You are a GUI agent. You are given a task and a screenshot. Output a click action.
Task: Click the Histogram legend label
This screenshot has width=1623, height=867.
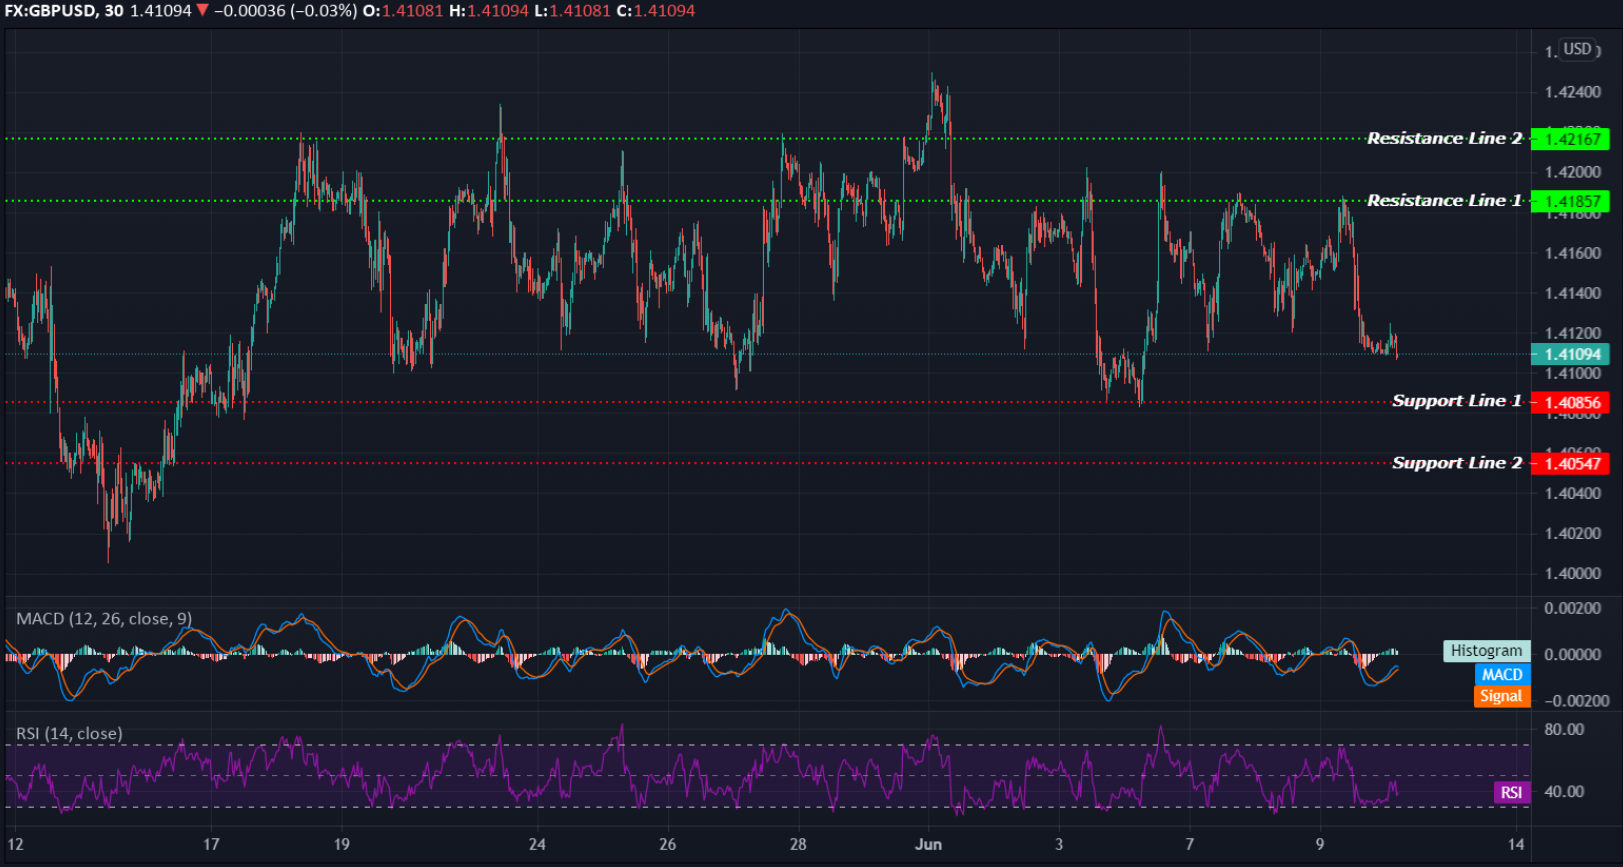1486,651
